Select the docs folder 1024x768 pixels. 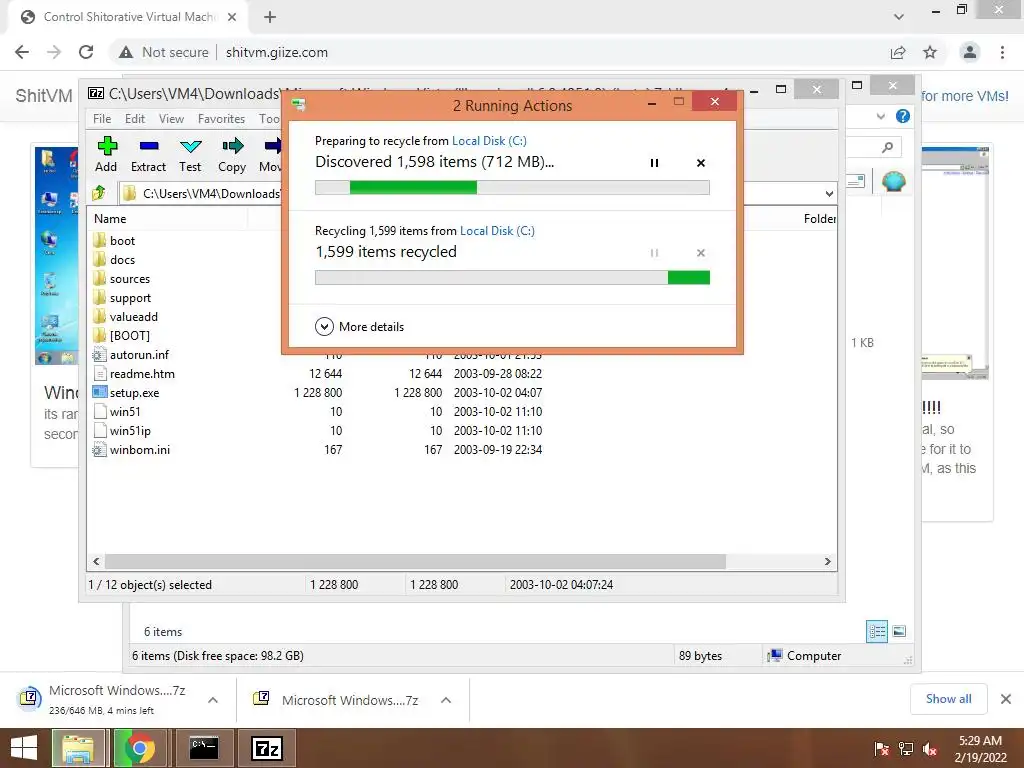(115, 259)
